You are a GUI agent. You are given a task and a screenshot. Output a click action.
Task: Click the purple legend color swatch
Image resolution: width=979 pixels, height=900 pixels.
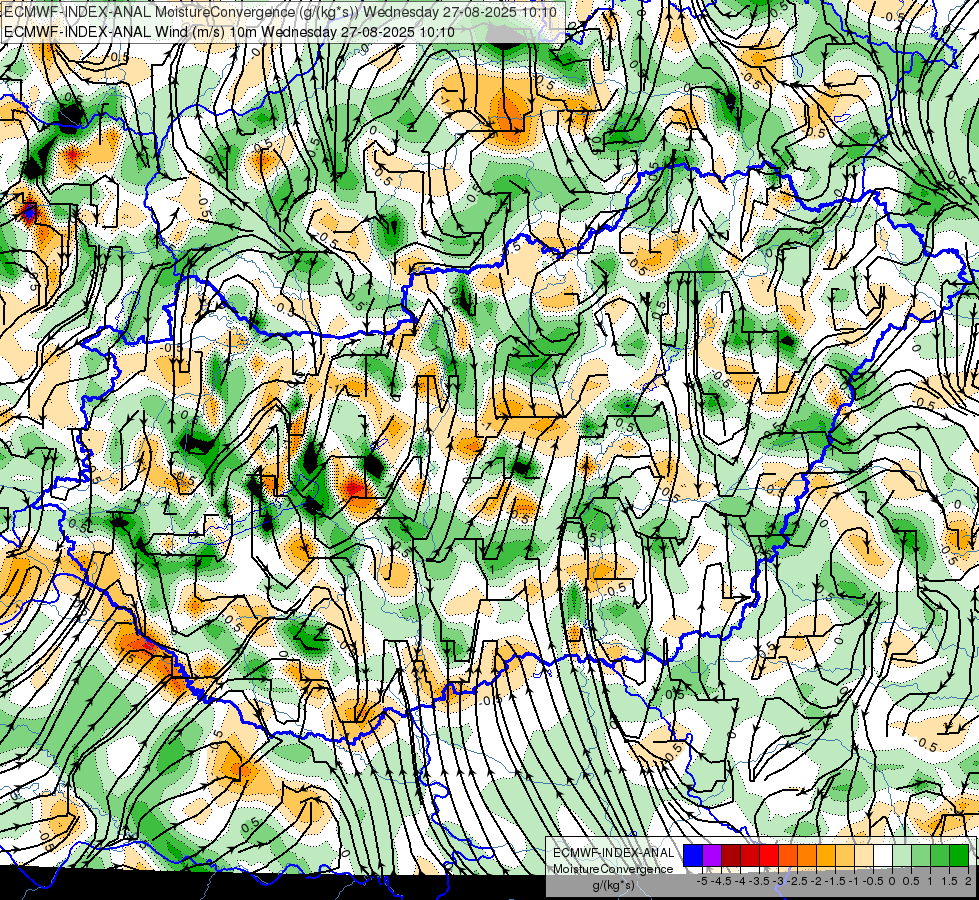click(712, 856)
